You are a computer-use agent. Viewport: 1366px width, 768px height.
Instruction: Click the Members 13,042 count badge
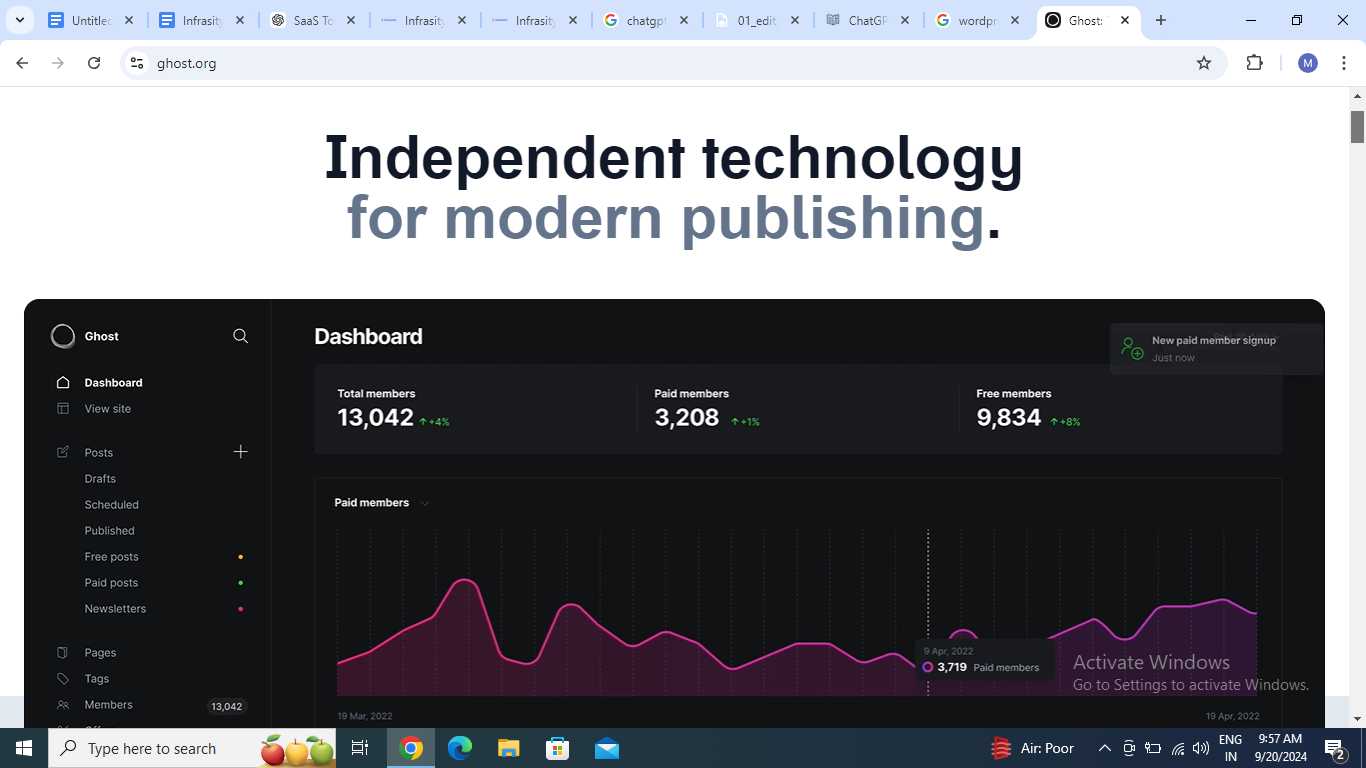(227, 706)
